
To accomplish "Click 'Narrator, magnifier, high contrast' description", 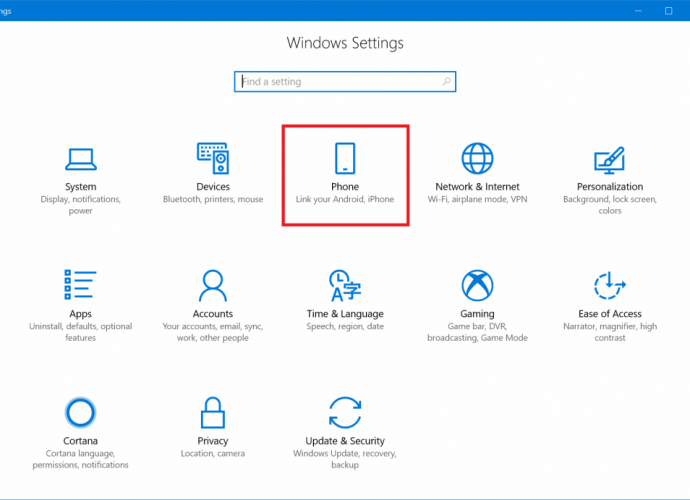I will [610, 332].
